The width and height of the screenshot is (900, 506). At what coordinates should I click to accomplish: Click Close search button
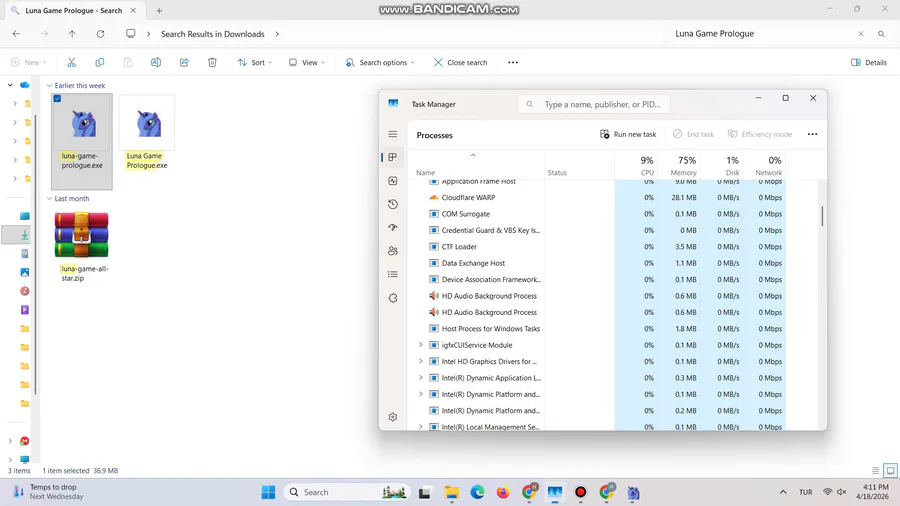tap(460, 62)
